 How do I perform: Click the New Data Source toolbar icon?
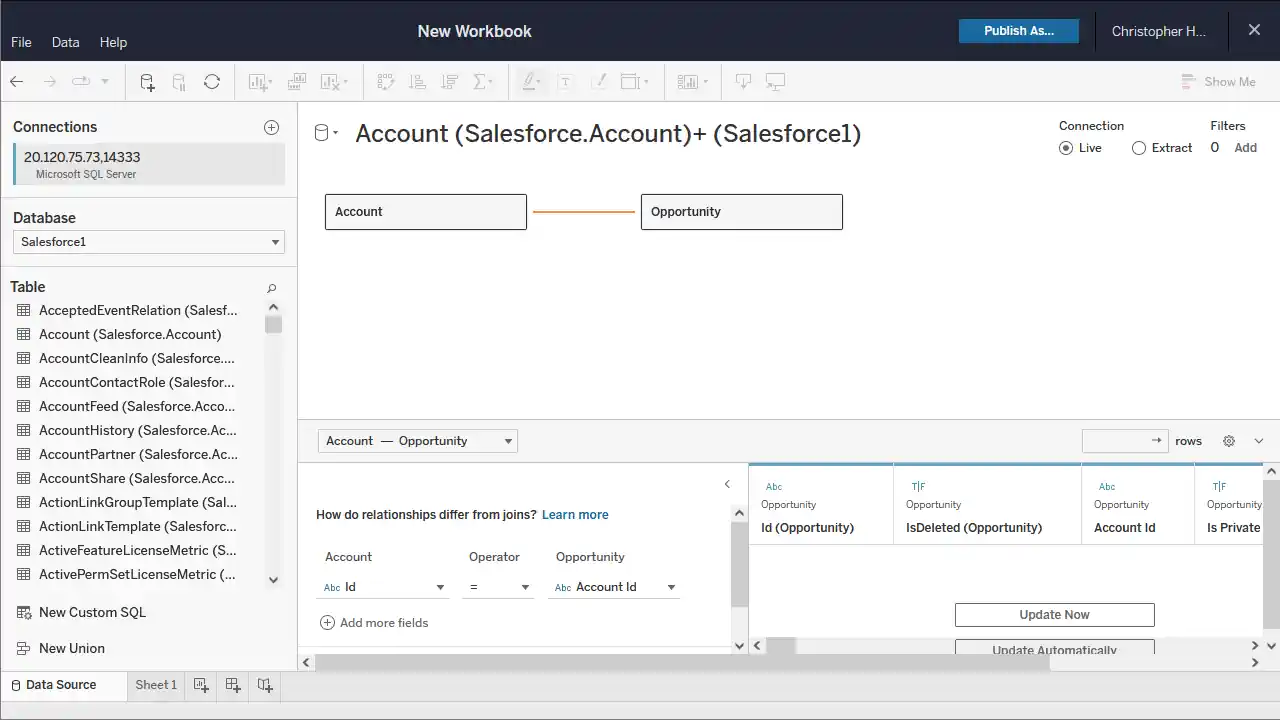147,82
